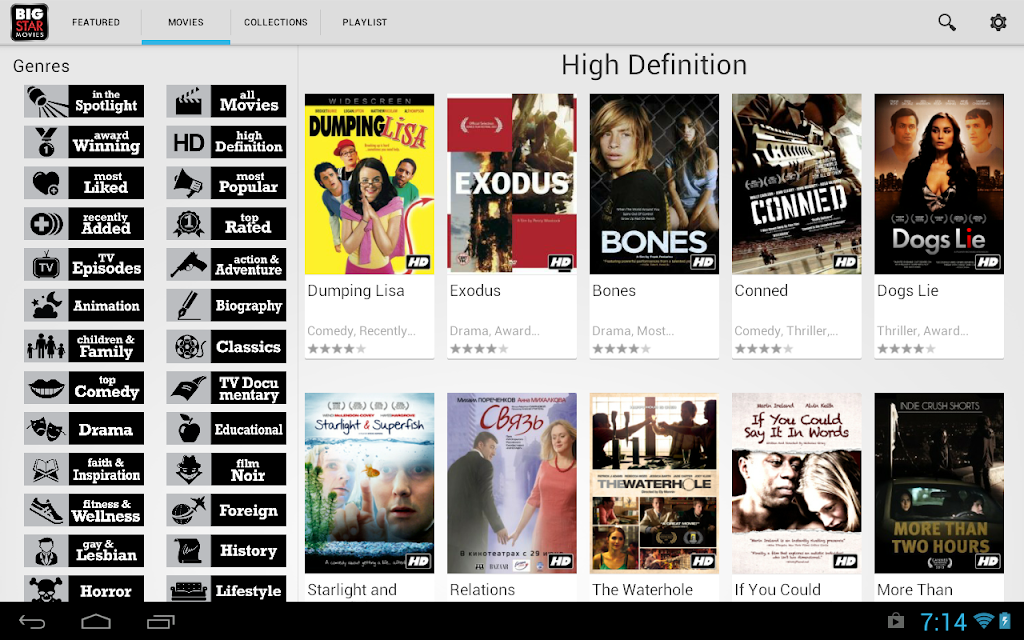Screen dimensions: 1024x640
Task: Open Animation genre
Action: tap(84, 305)
